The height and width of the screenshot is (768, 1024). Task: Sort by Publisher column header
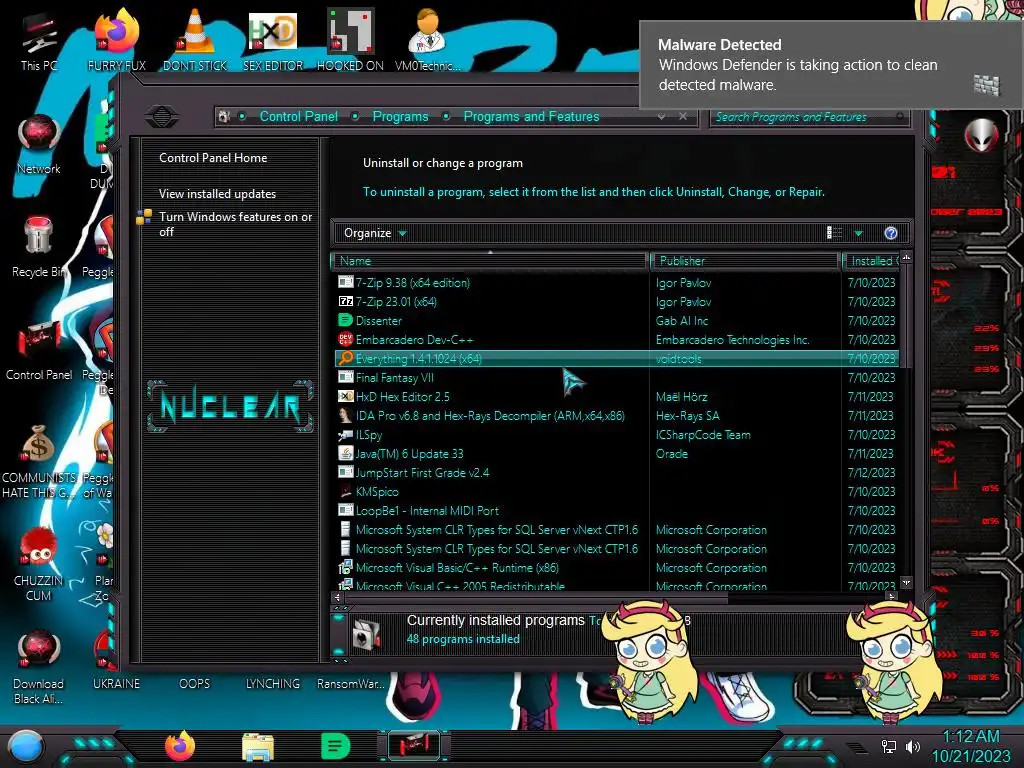click(745, 261)
